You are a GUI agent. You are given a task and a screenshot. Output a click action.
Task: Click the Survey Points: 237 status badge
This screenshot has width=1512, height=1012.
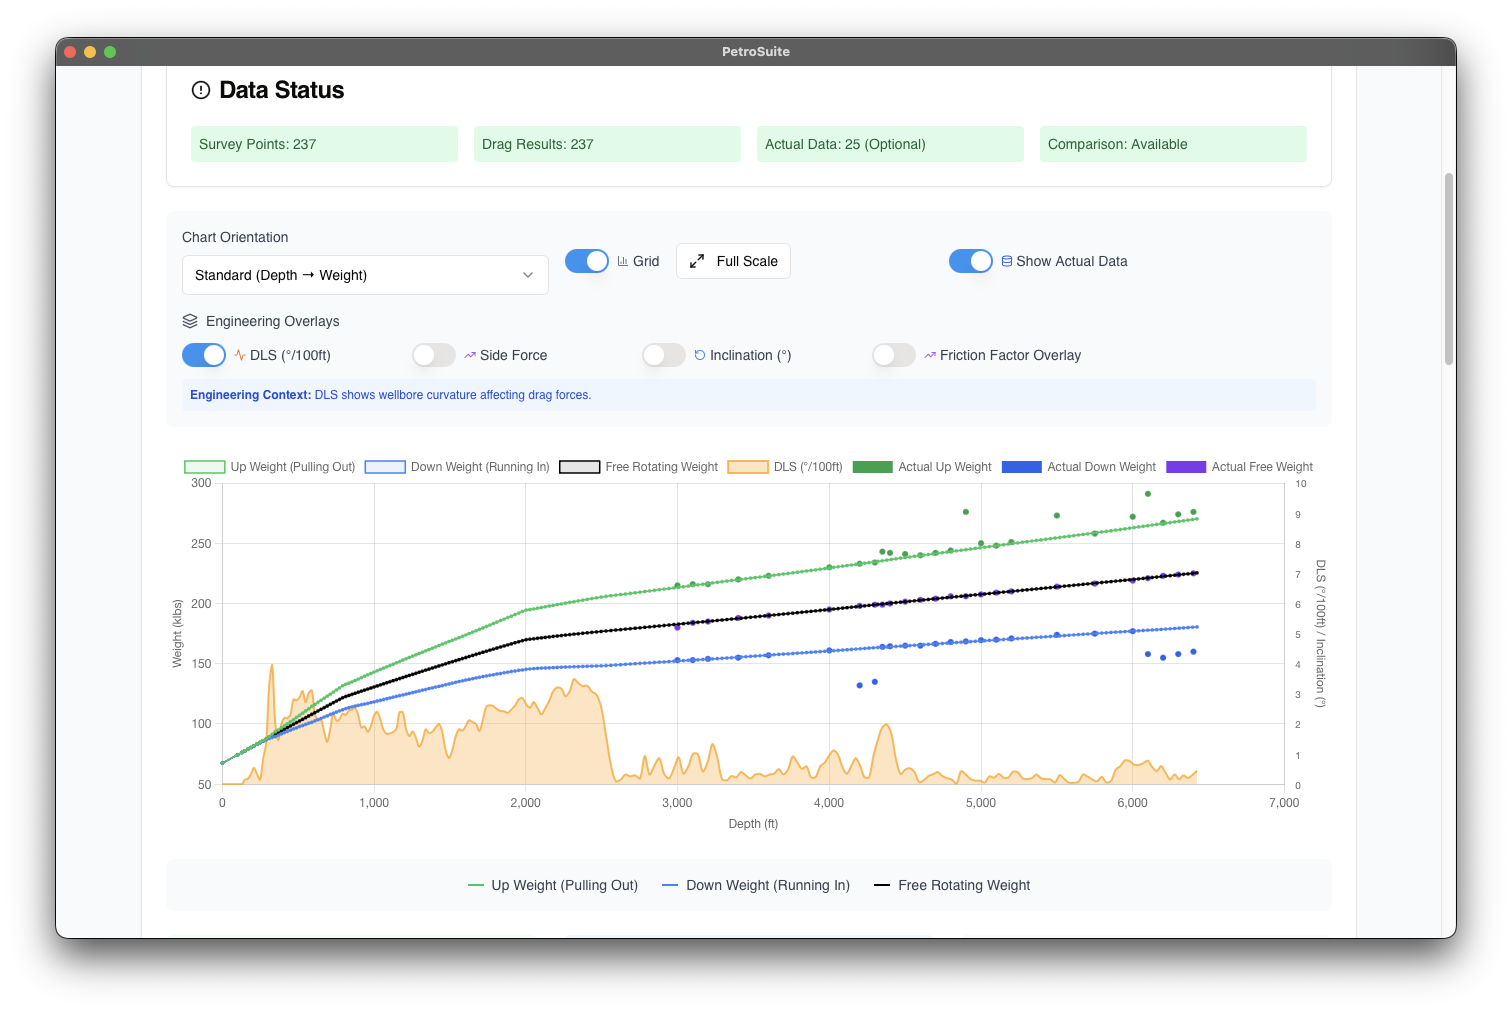click(x=324, y=144)
